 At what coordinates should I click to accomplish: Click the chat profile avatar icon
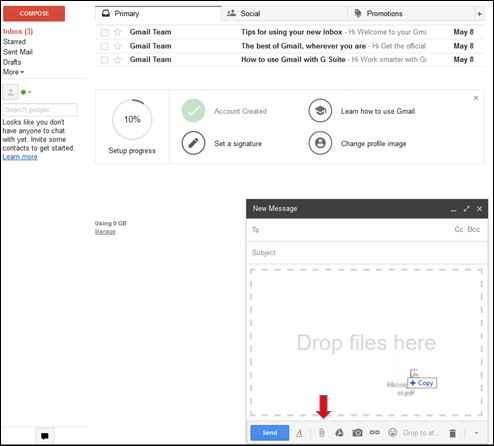click(x=10, y=92)
